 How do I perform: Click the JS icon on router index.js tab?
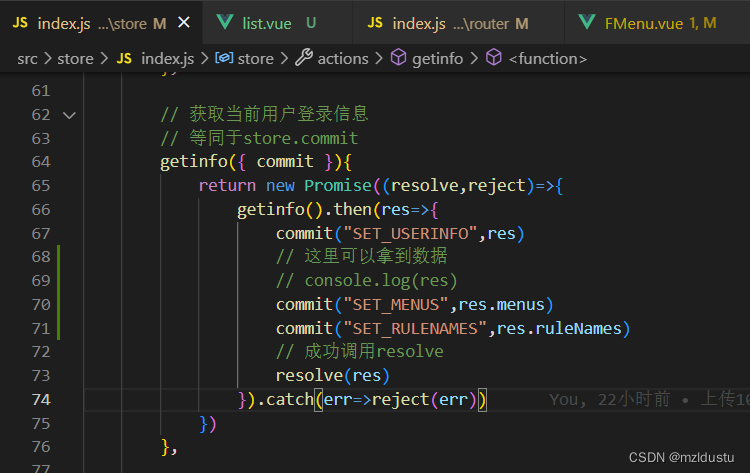pos(375,23)
